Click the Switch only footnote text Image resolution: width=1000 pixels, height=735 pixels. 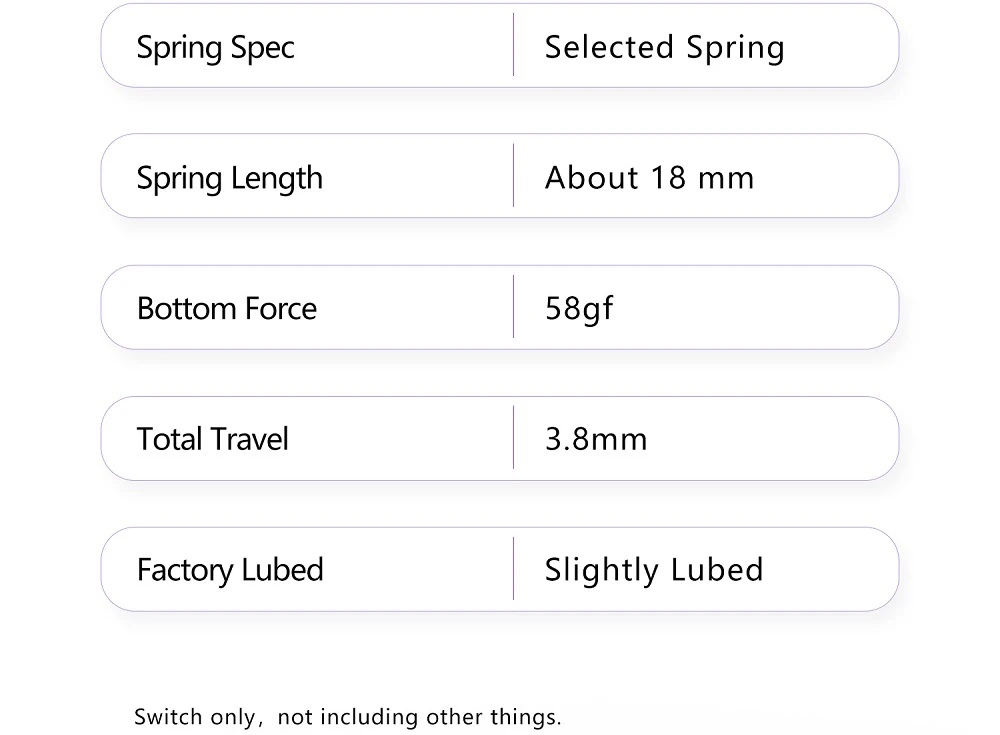(x=347, y=717)
